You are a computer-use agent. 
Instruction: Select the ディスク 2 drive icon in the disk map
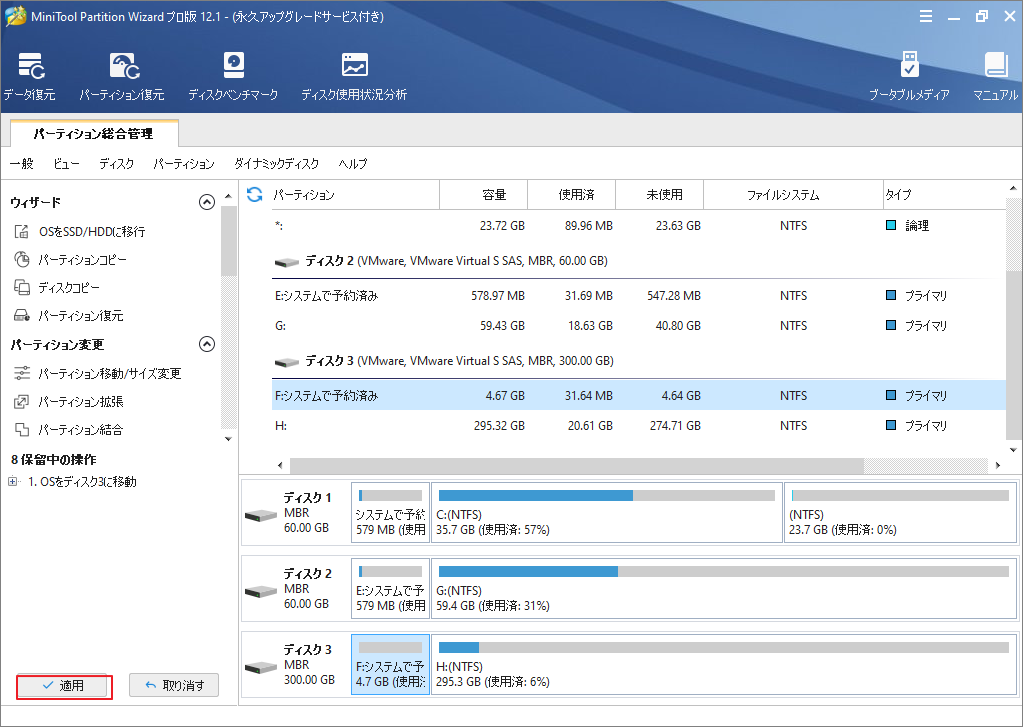pos(261,591)
